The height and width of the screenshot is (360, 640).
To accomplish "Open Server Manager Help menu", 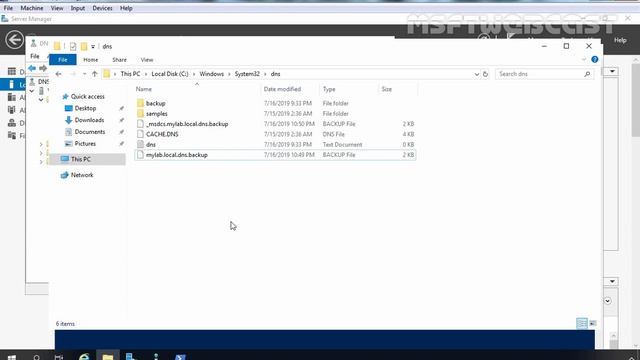I will [x=620, y=40].
